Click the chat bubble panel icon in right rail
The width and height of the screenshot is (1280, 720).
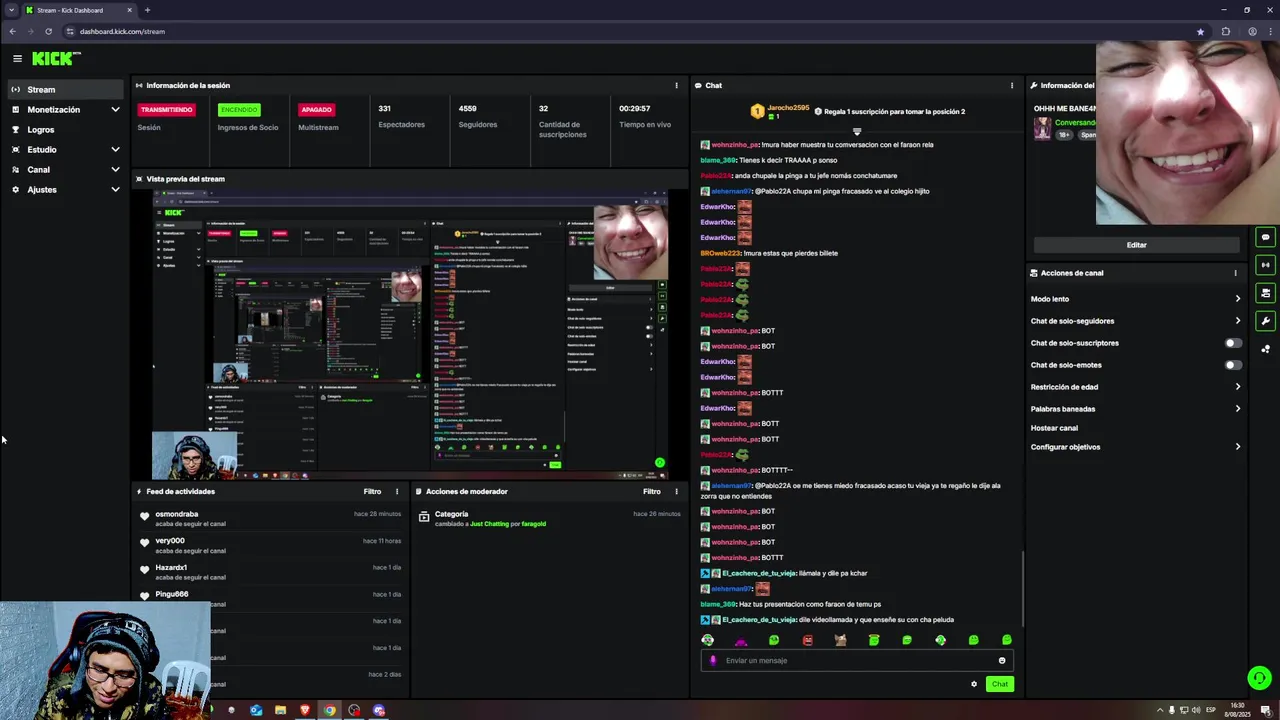pos(1265,238)
